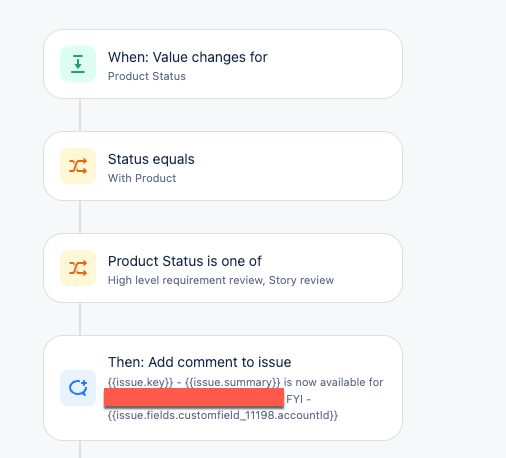
Task: Click the shuffle icon next to Product Status is one of
Action: pyautogui.click(x=78, y=268)
